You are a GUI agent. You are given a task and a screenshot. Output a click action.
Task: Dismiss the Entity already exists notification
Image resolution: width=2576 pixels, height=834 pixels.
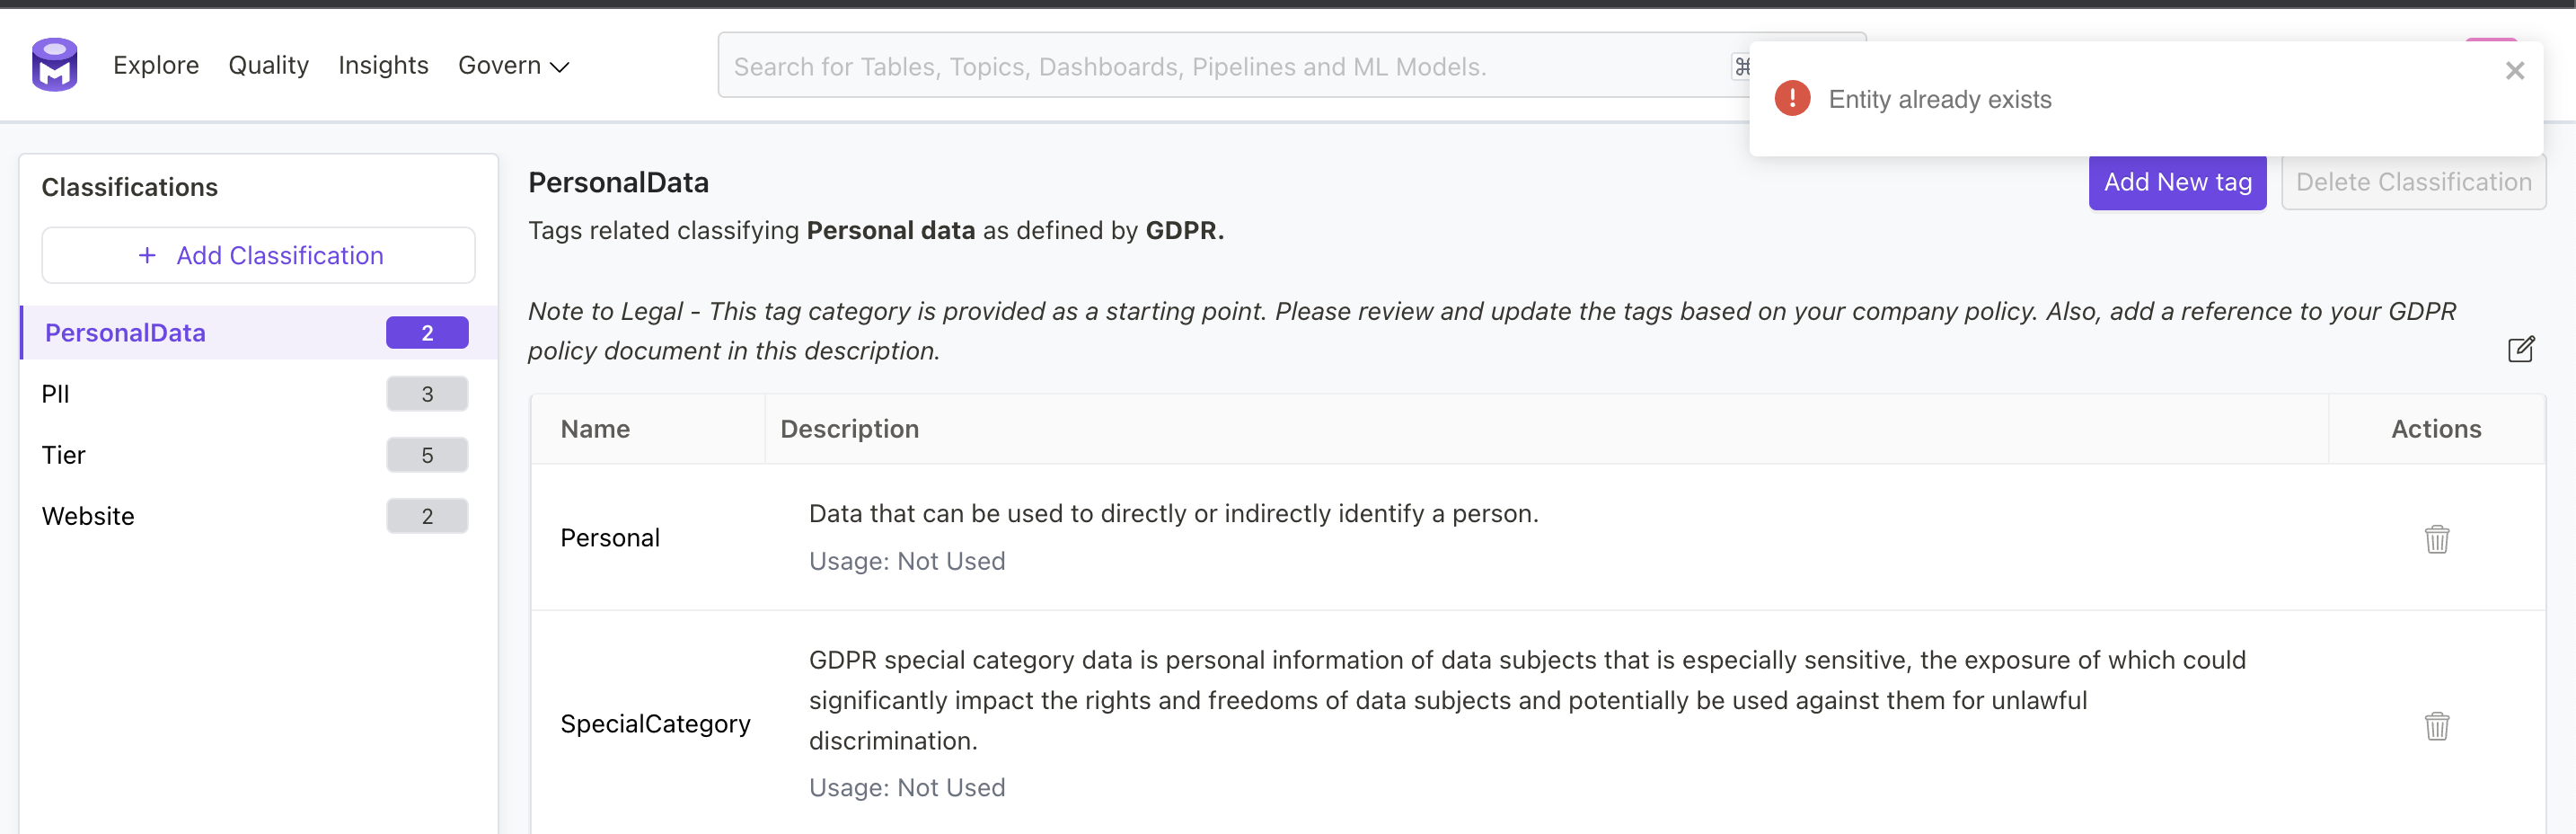tap(2516, 70)
